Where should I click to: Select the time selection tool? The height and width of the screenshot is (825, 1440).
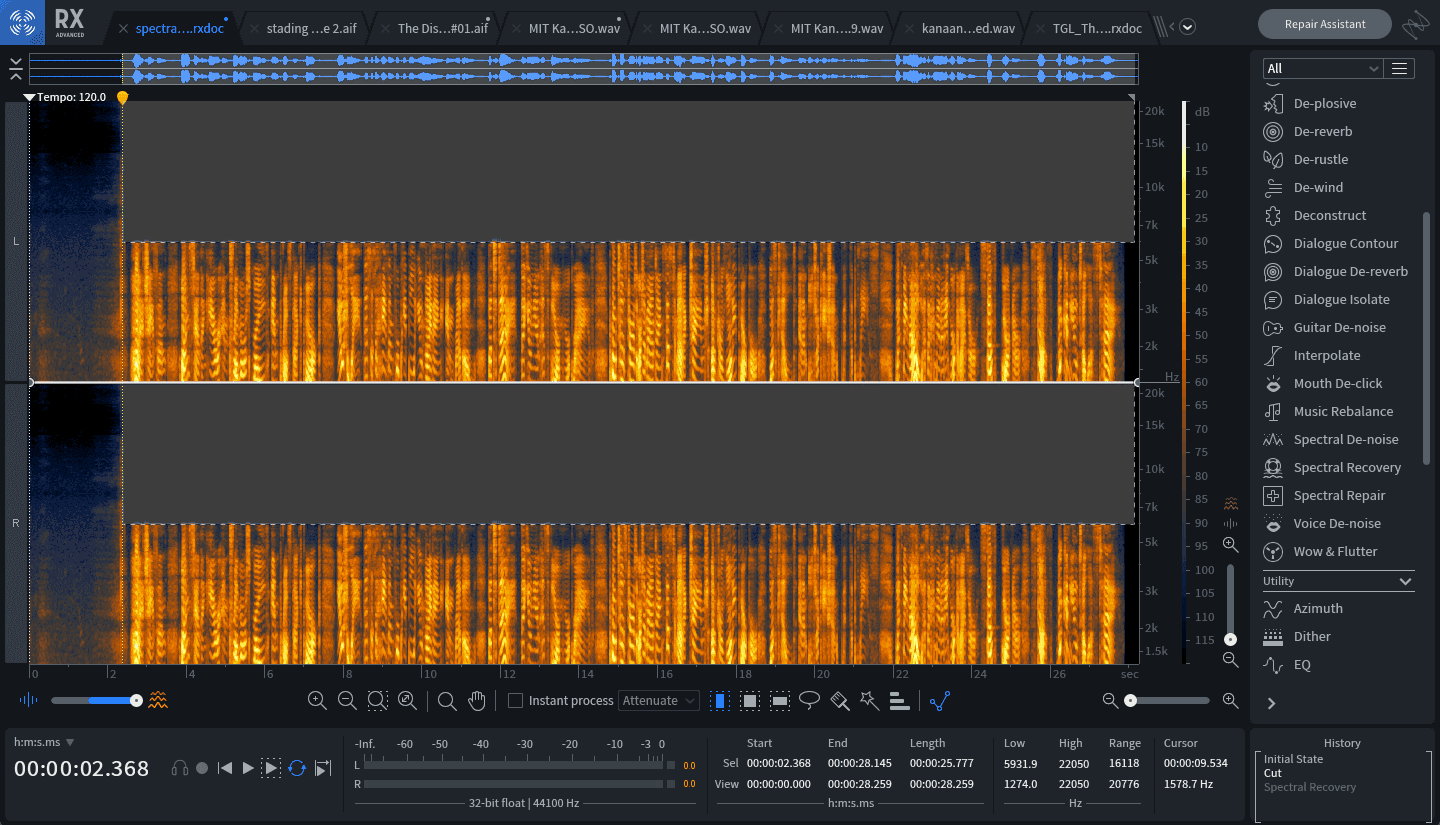(719, 701)
